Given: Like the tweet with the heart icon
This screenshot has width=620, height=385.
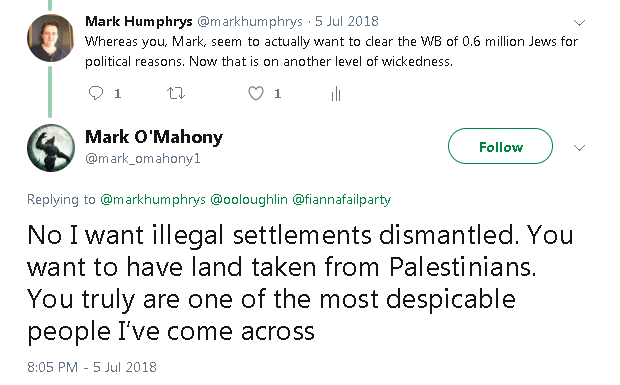Looking at the screenshot, I should (256, 93).
